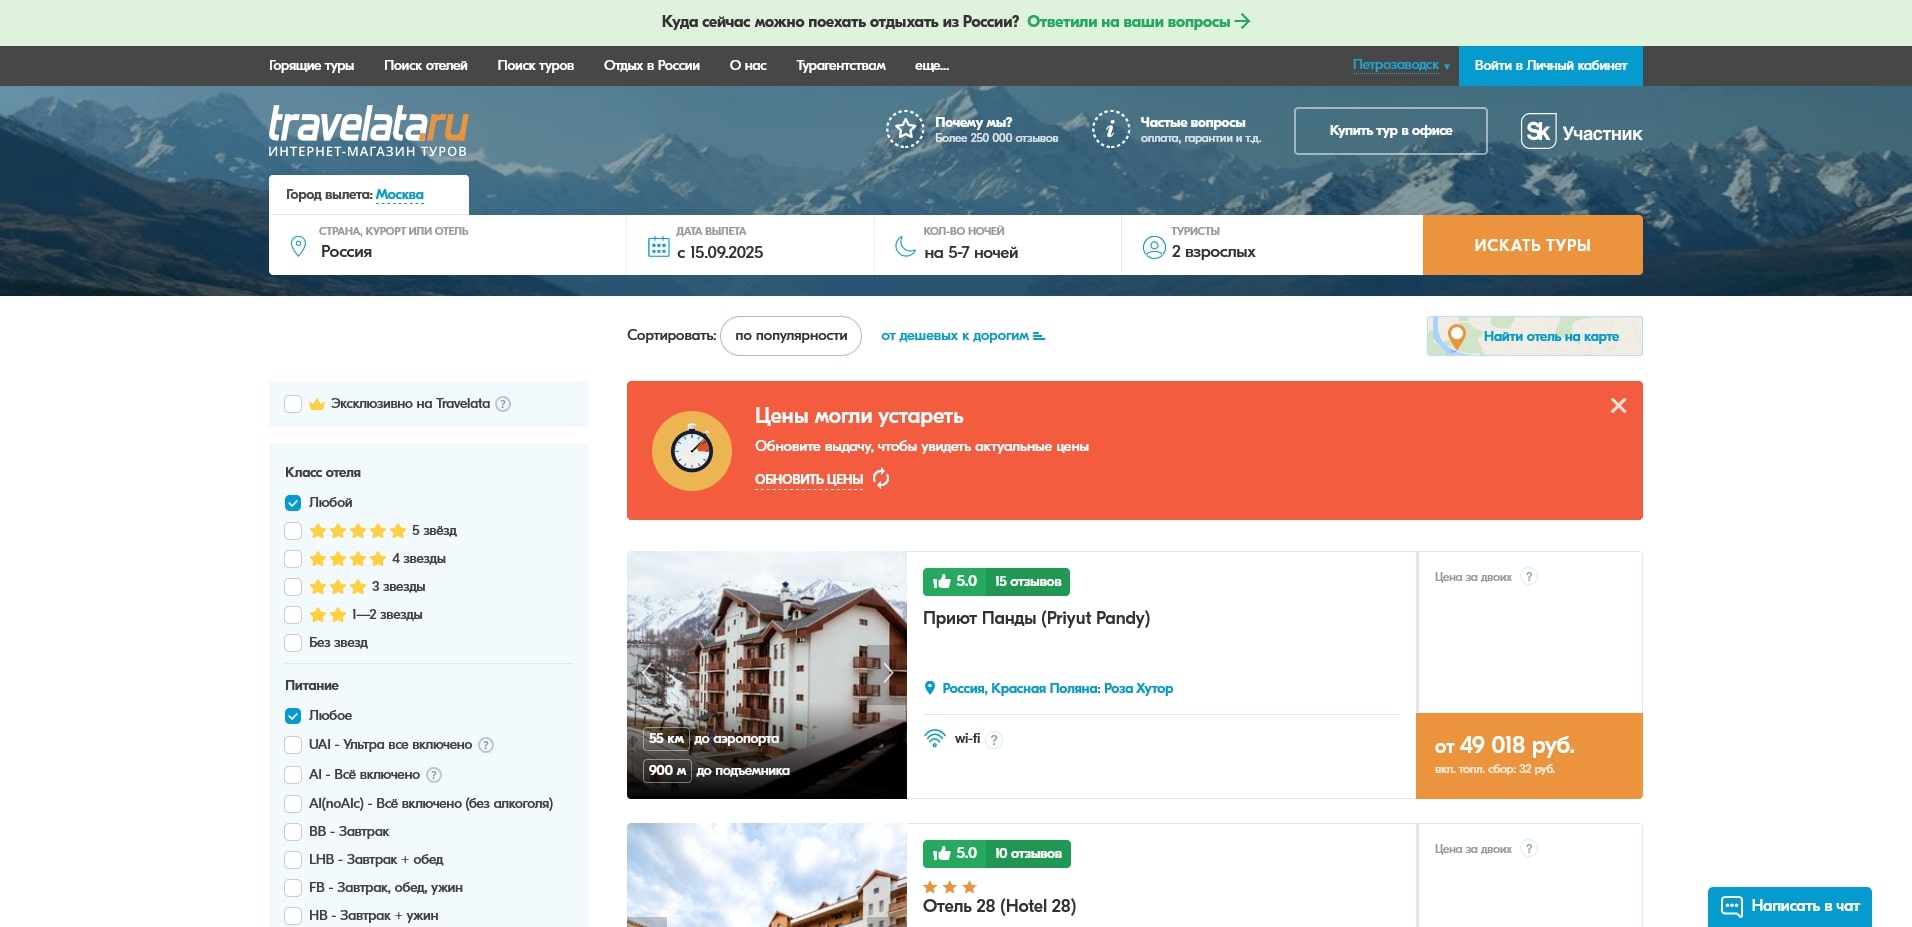Toggle 'Эксклюзивно на Travelata' checkbox
The image size is (1912, 927).
293,404
